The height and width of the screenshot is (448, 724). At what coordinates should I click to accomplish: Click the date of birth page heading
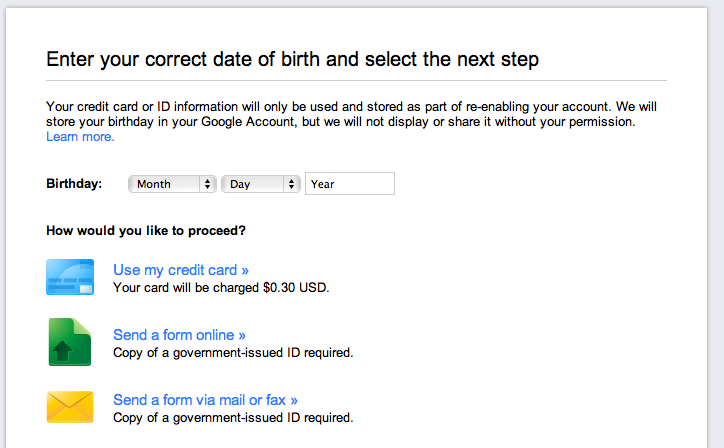tap(292, 59)
